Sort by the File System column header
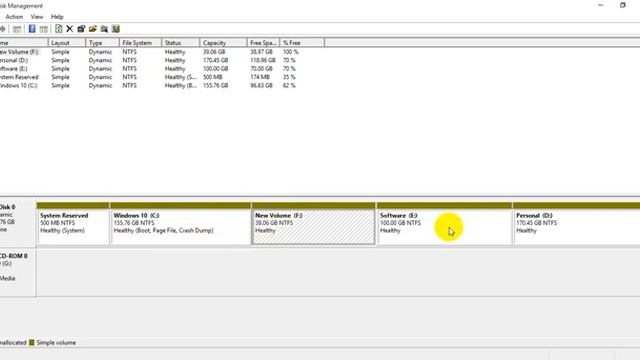 pyautogui.click(x=140, y=42)
